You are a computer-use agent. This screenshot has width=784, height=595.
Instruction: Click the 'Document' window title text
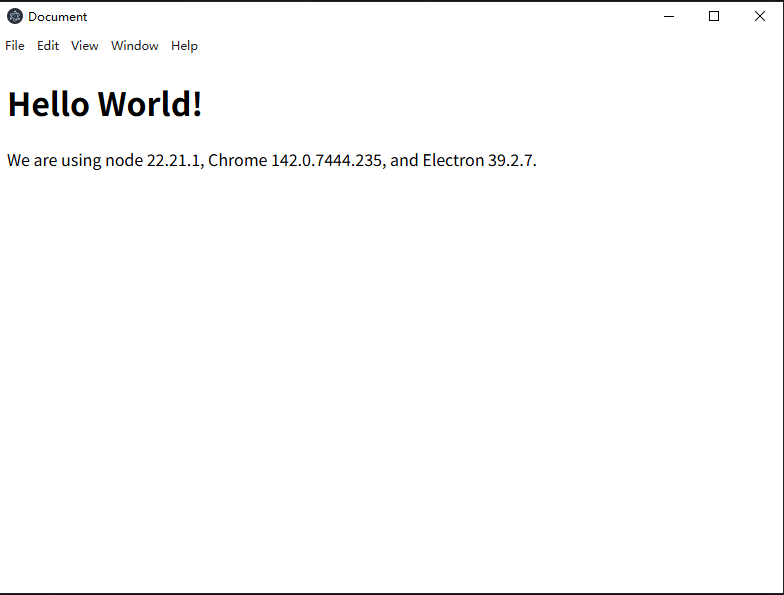58,16
